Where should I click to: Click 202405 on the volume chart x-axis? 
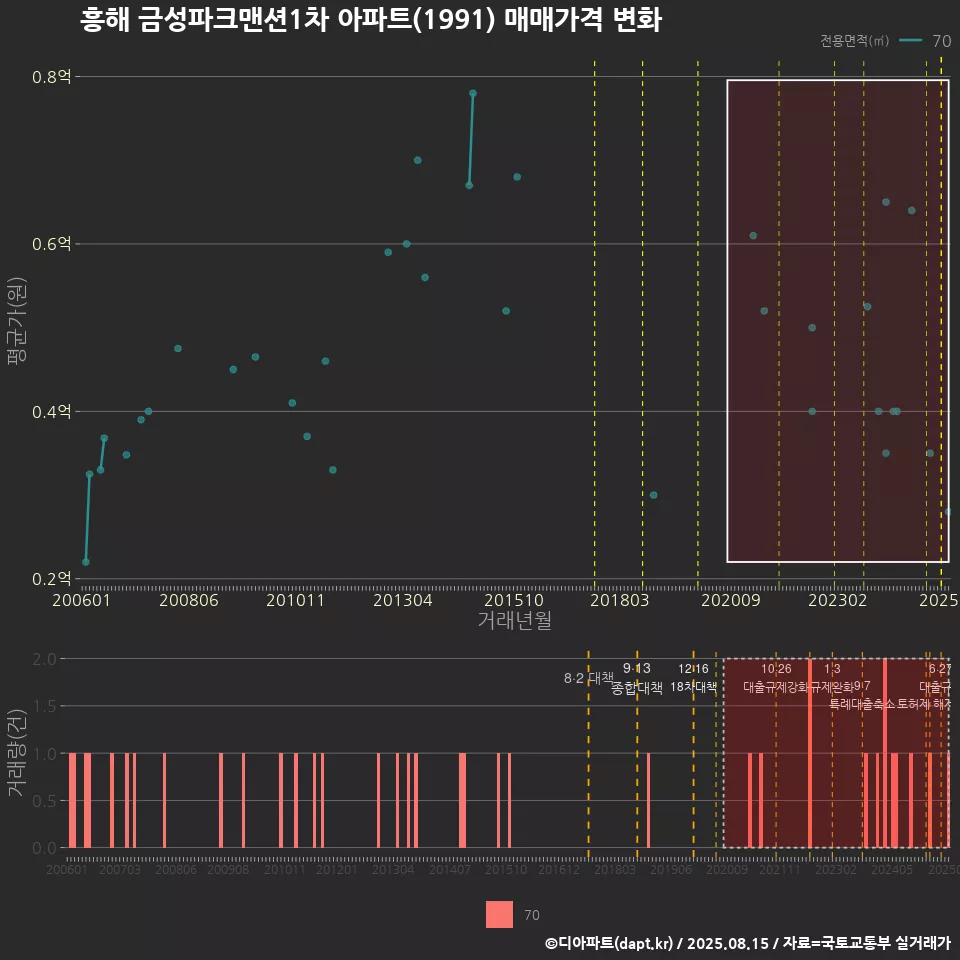point(892,869)
